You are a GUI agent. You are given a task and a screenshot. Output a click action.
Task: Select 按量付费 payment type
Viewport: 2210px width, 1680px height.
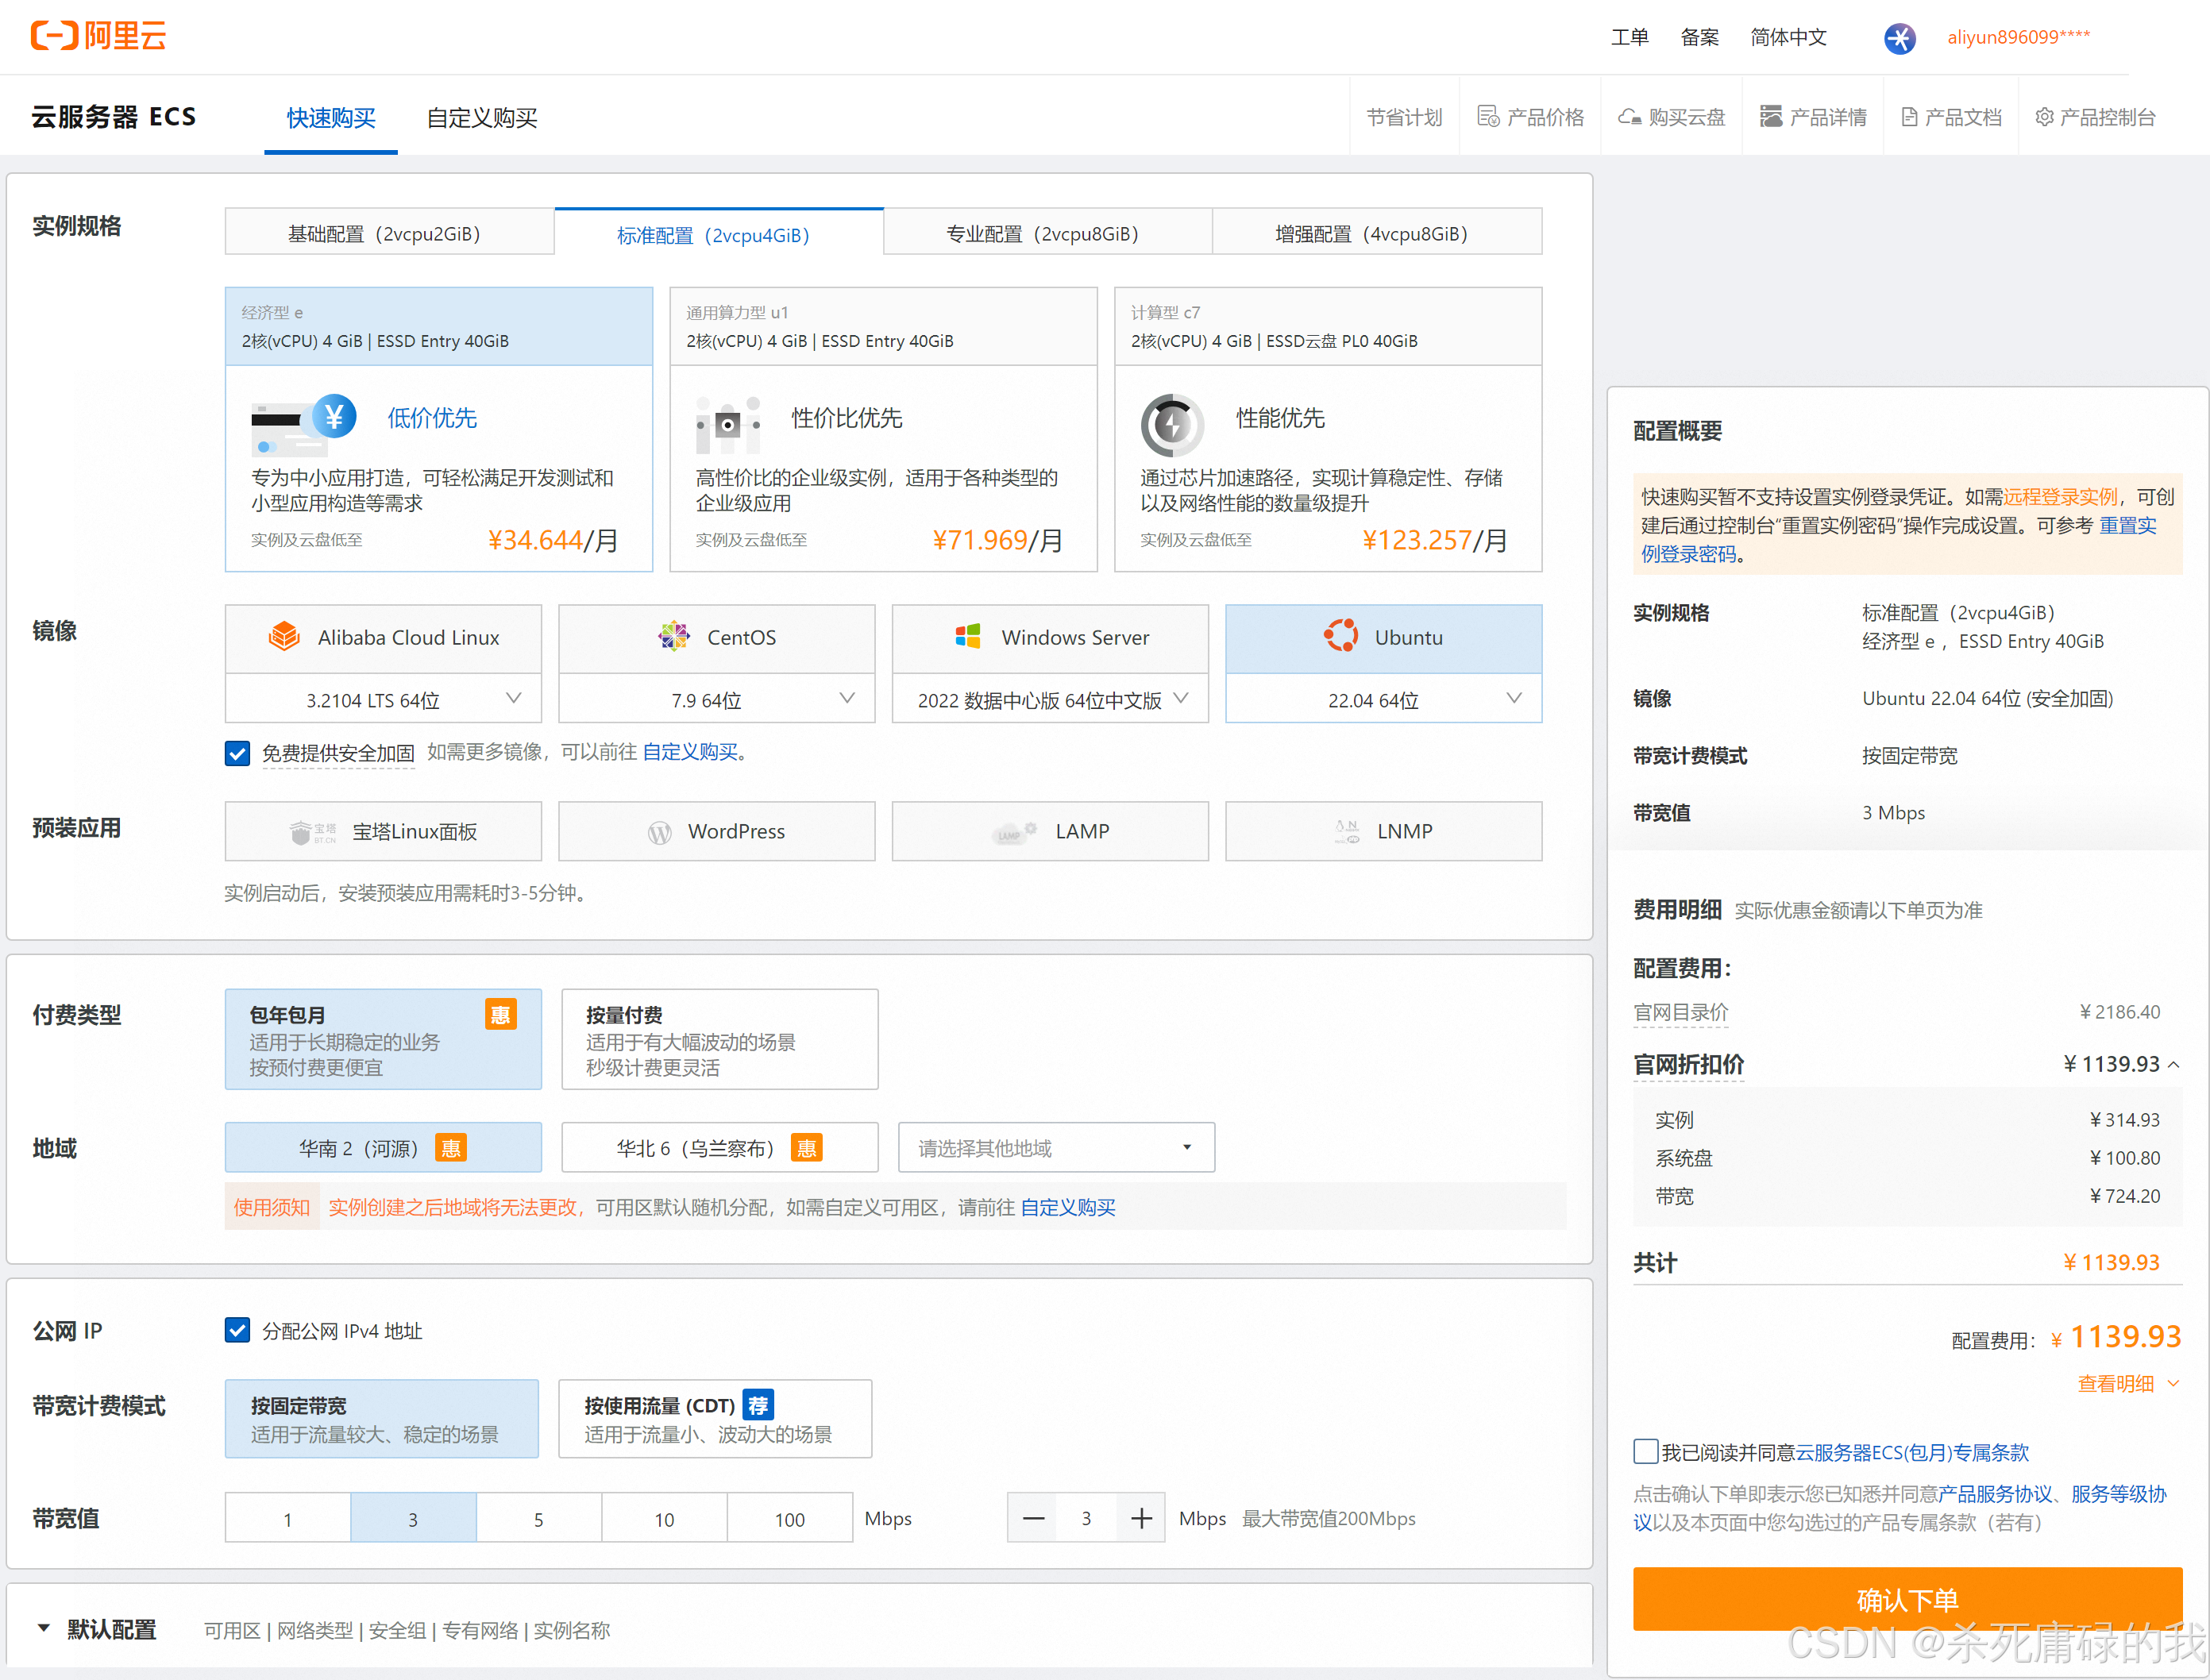coord(719,1039)
